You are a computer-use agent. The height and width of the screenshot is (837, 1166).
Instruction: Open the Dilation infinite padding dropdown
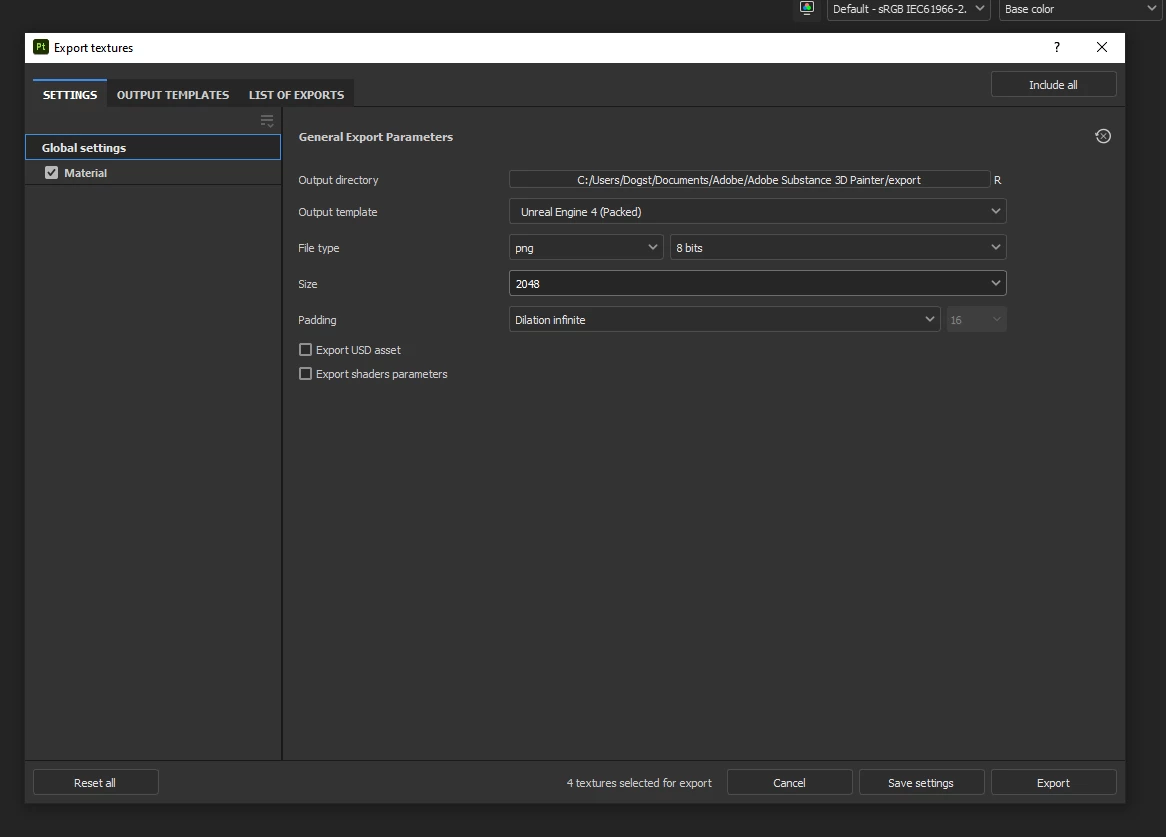coord(724,320)
